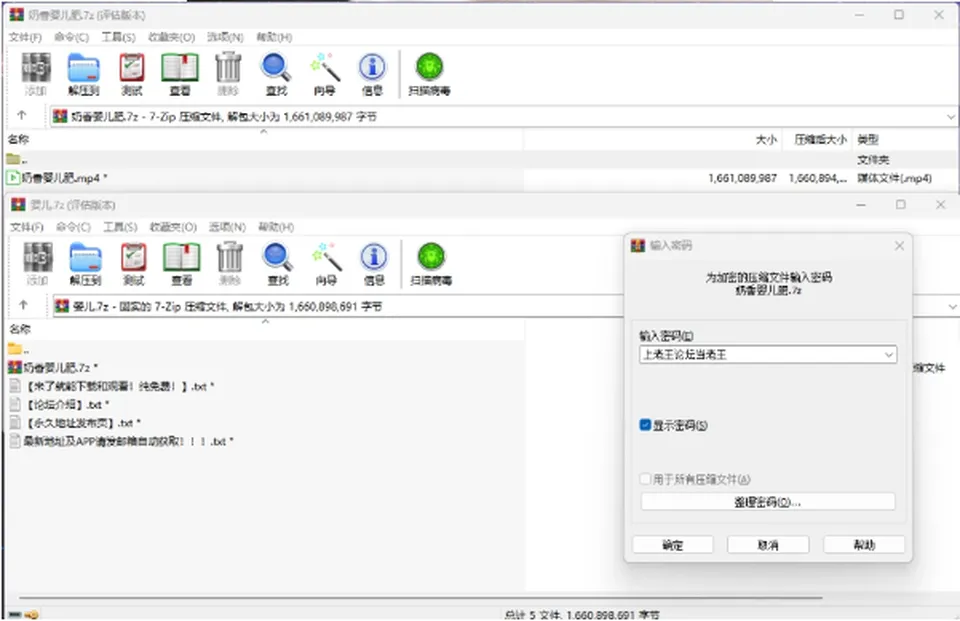Sort by 大小 column in 奶香婴儿肥.7z window
The width and height of the screenshot is (960, 621).
click(767, 140)
